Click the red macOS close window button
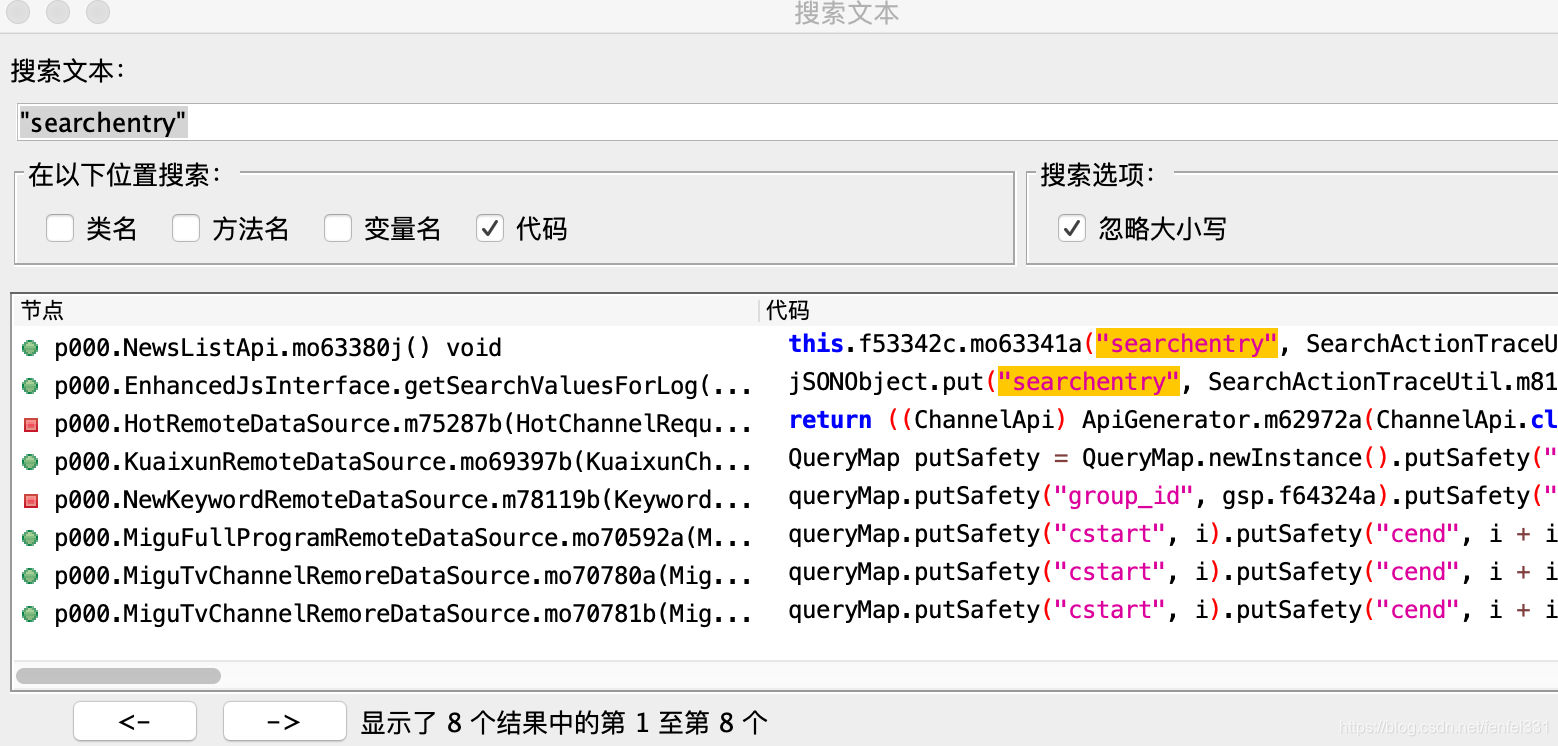 coord(19,12)
